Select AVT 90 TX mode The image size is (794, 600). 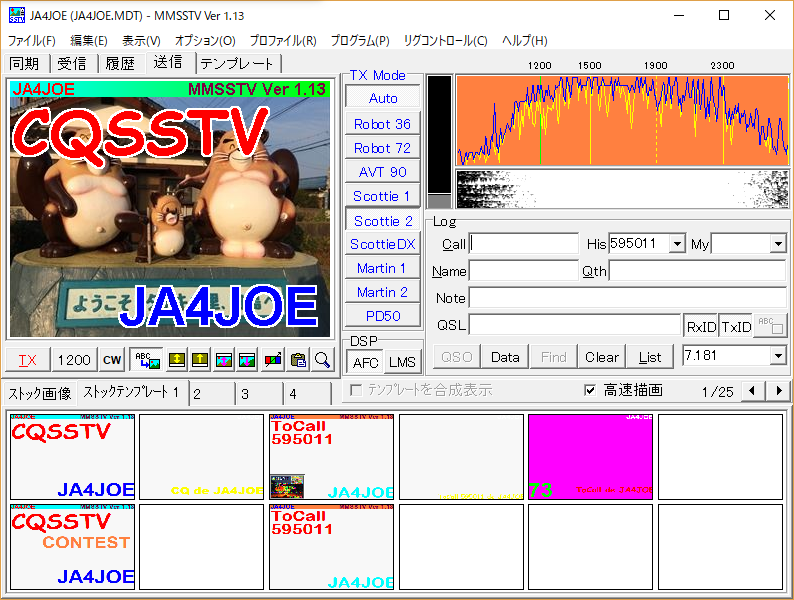pyautogui.click(x=383, y=172)
